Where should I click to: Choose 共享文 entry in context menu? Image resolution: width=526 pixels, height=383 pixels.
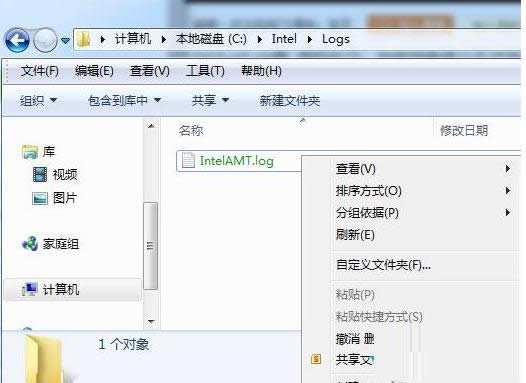[x=354, y=360]
